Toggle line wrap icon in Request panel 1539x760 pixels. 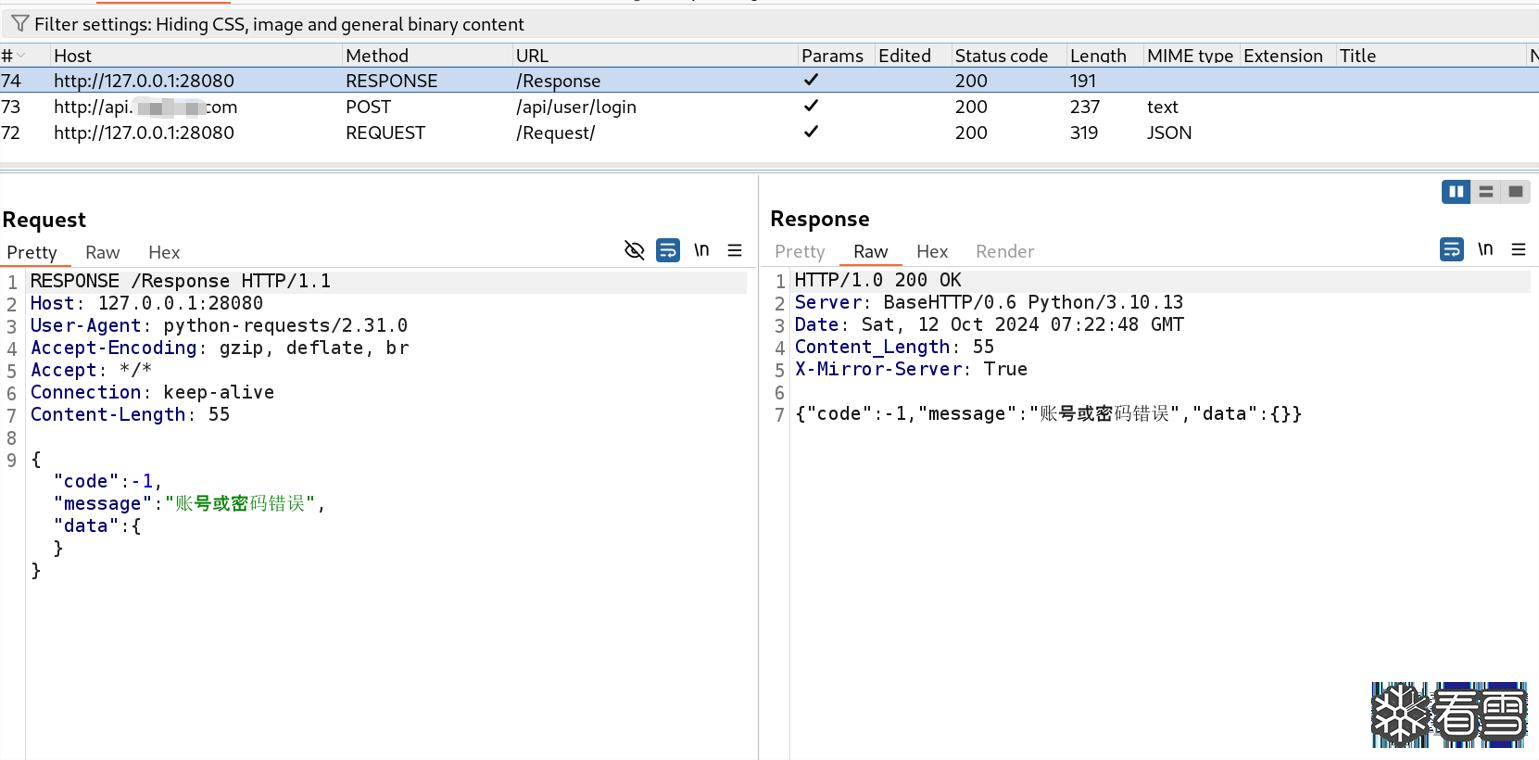(668, 250)
